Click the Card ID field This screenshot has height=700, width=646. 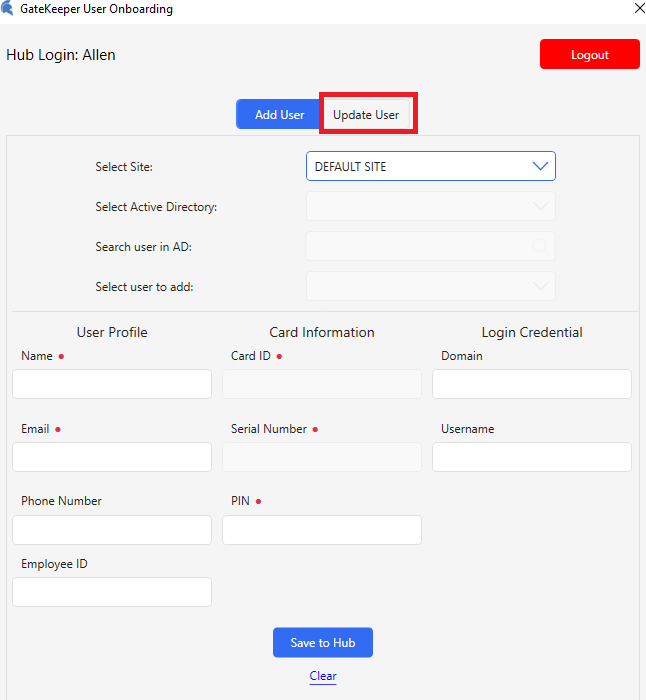coord(322,384)
